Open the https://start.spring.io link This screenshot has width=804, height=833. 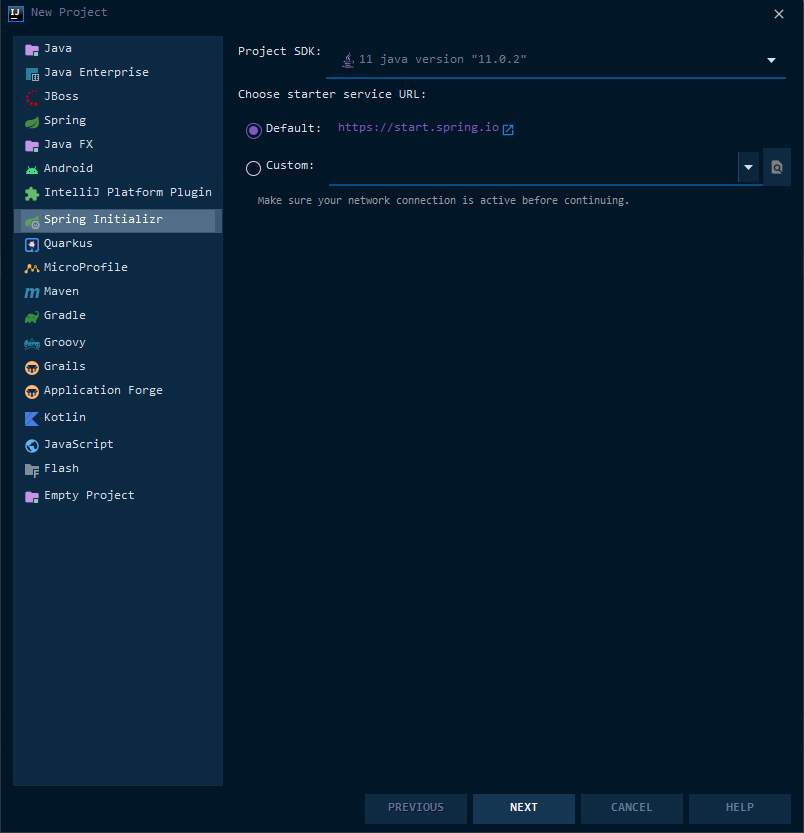[x=418, y=128]
